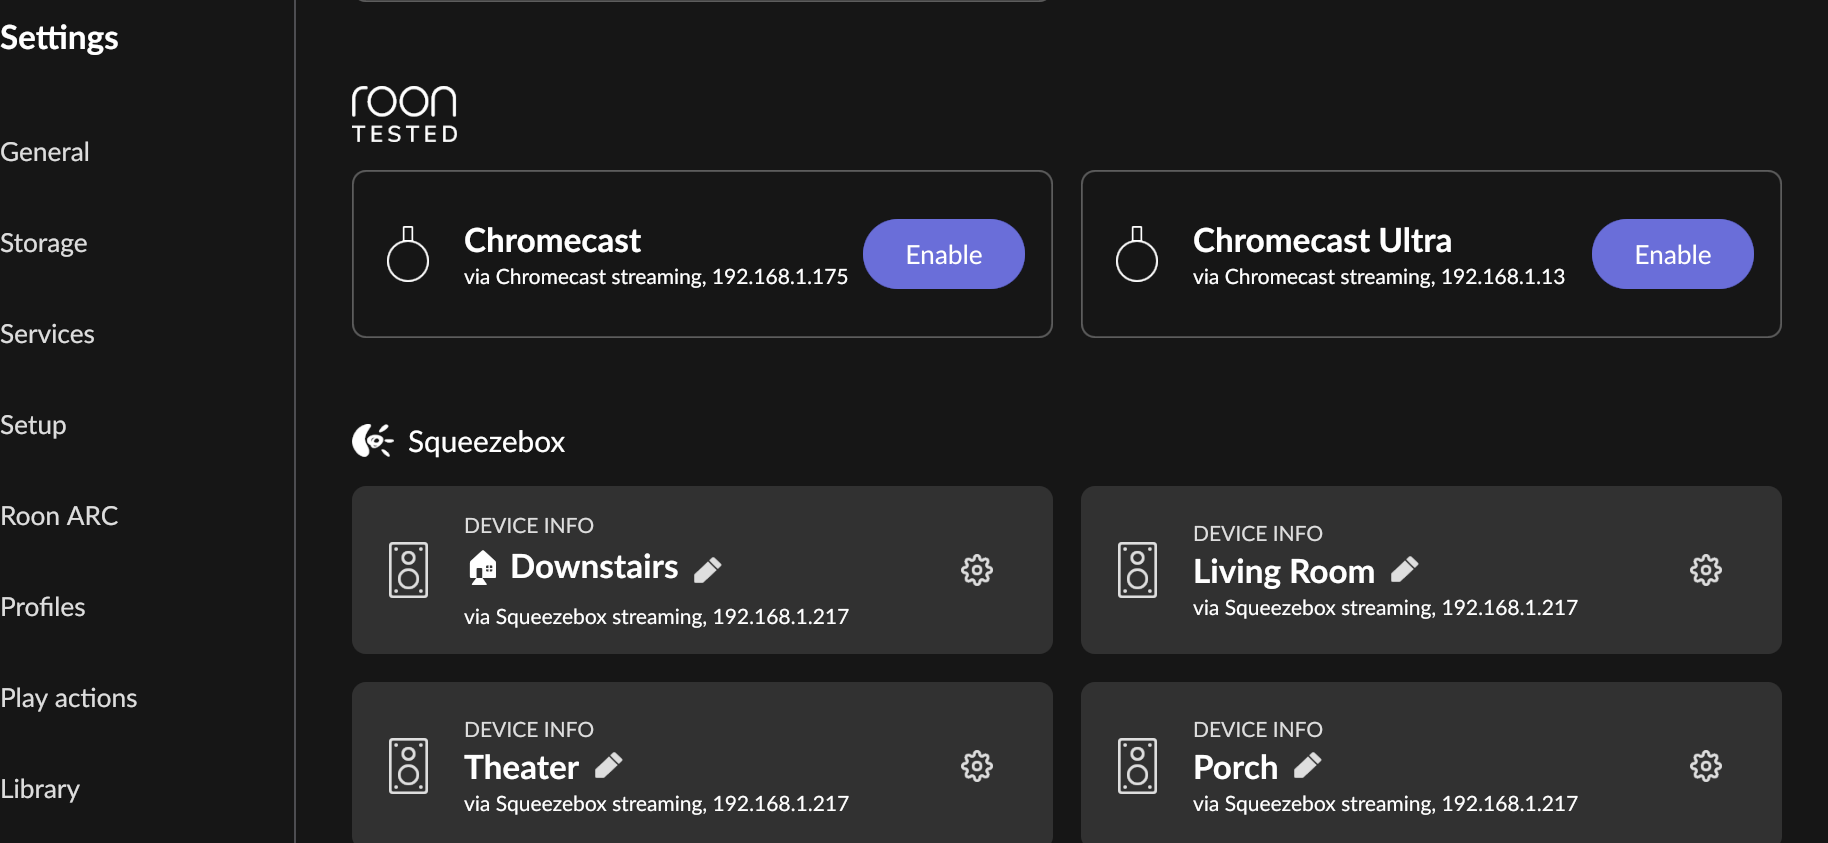The image size is (1828, 843).
Task: Click the Downstairs zone name
Action: pyautogui.click(x=594, y=567)
